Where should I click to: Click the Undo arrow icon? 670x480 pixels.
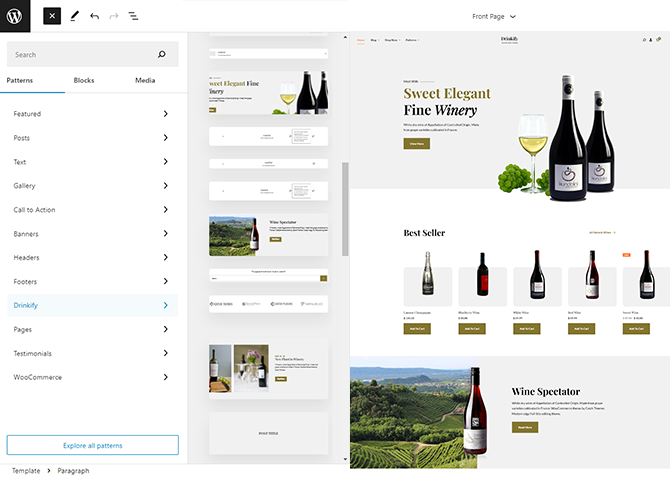pyautogui.click(x=94, y=16)
